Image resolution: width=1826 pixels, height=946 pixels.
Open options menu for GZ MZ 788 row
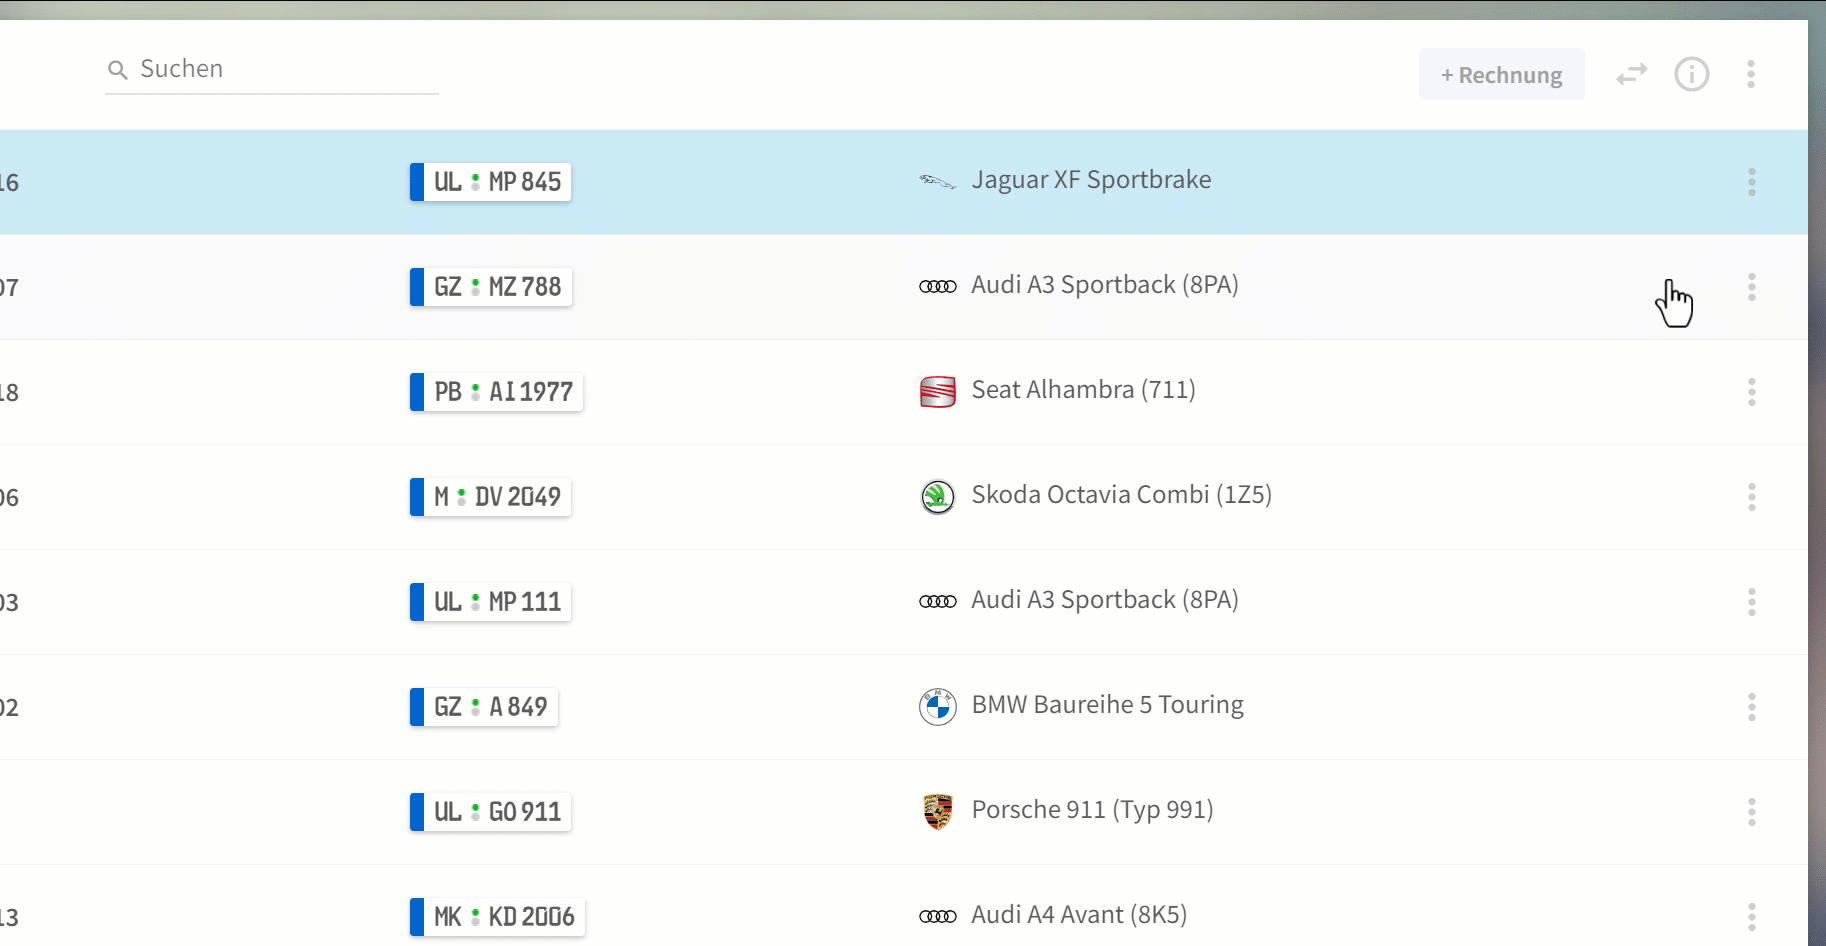pyautogui.click(x=1752, y=287)
